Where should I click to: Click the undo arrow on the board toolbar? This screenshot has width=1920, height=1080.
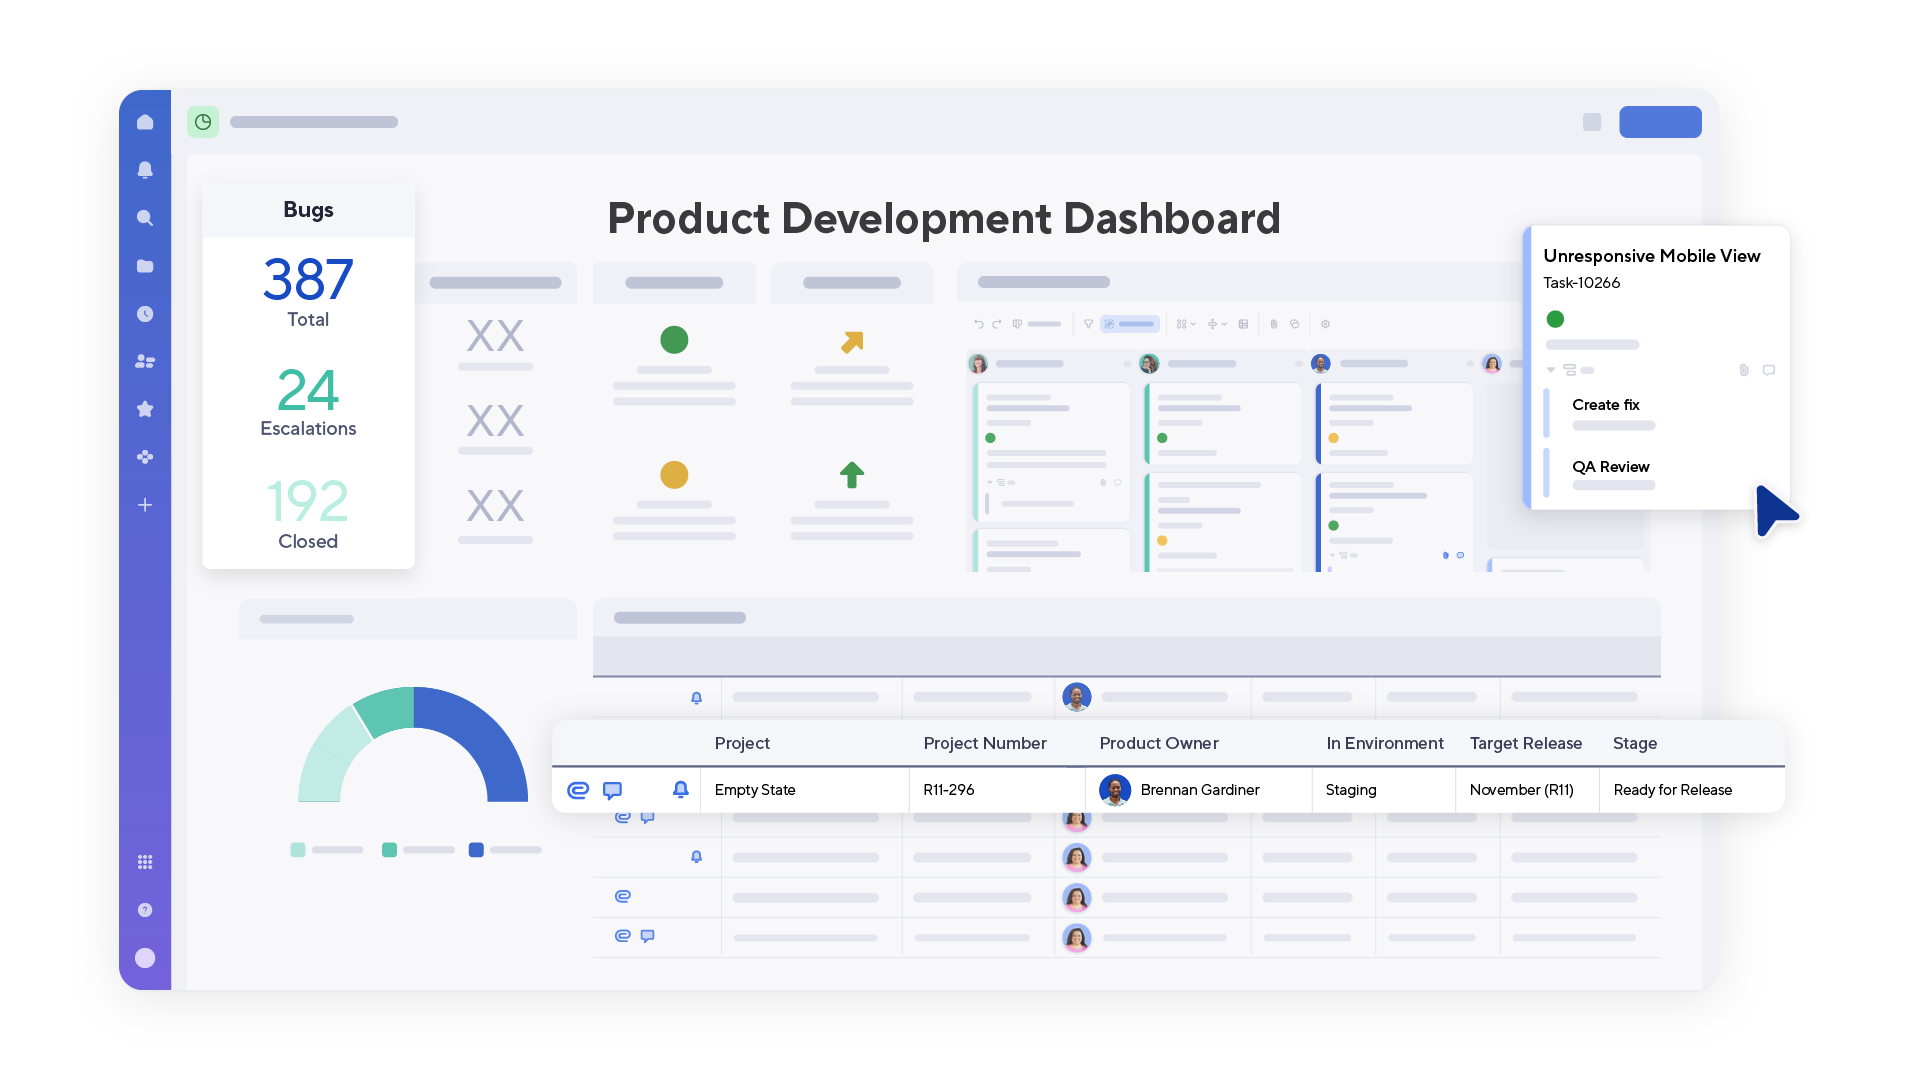(979, 324)
